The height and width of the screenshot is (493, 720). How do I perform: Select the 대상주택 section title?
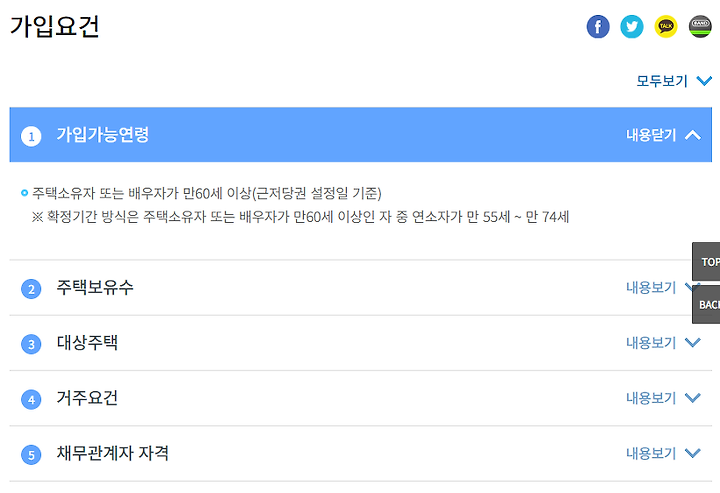[87, 343]
